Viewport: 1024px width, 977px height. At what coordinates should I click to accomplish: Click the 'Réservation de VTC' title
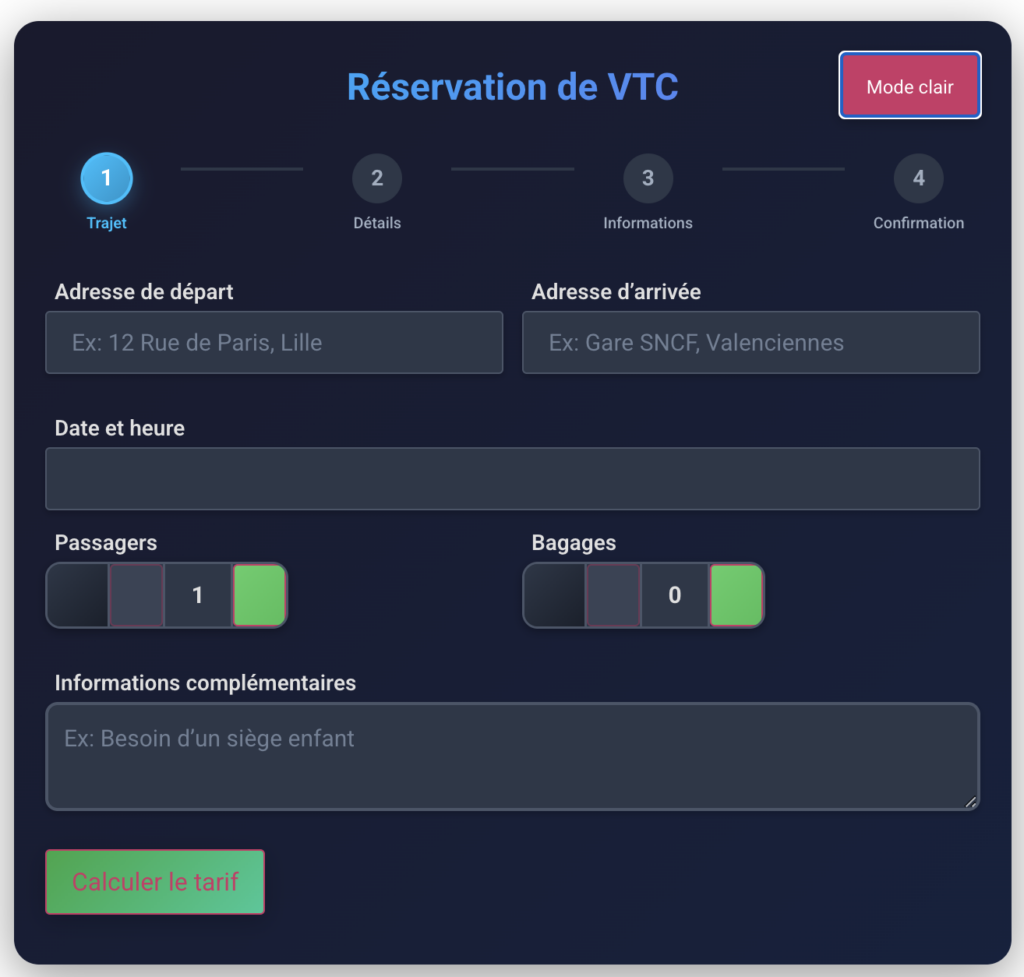pyautogui.click(x=512, y=87)
